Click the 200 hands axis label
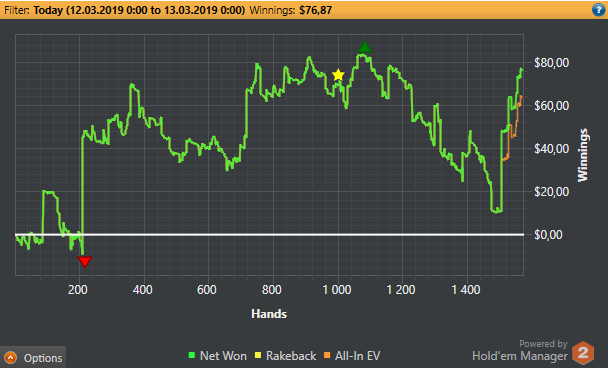608x368 pixels. [x=78, y=290]
